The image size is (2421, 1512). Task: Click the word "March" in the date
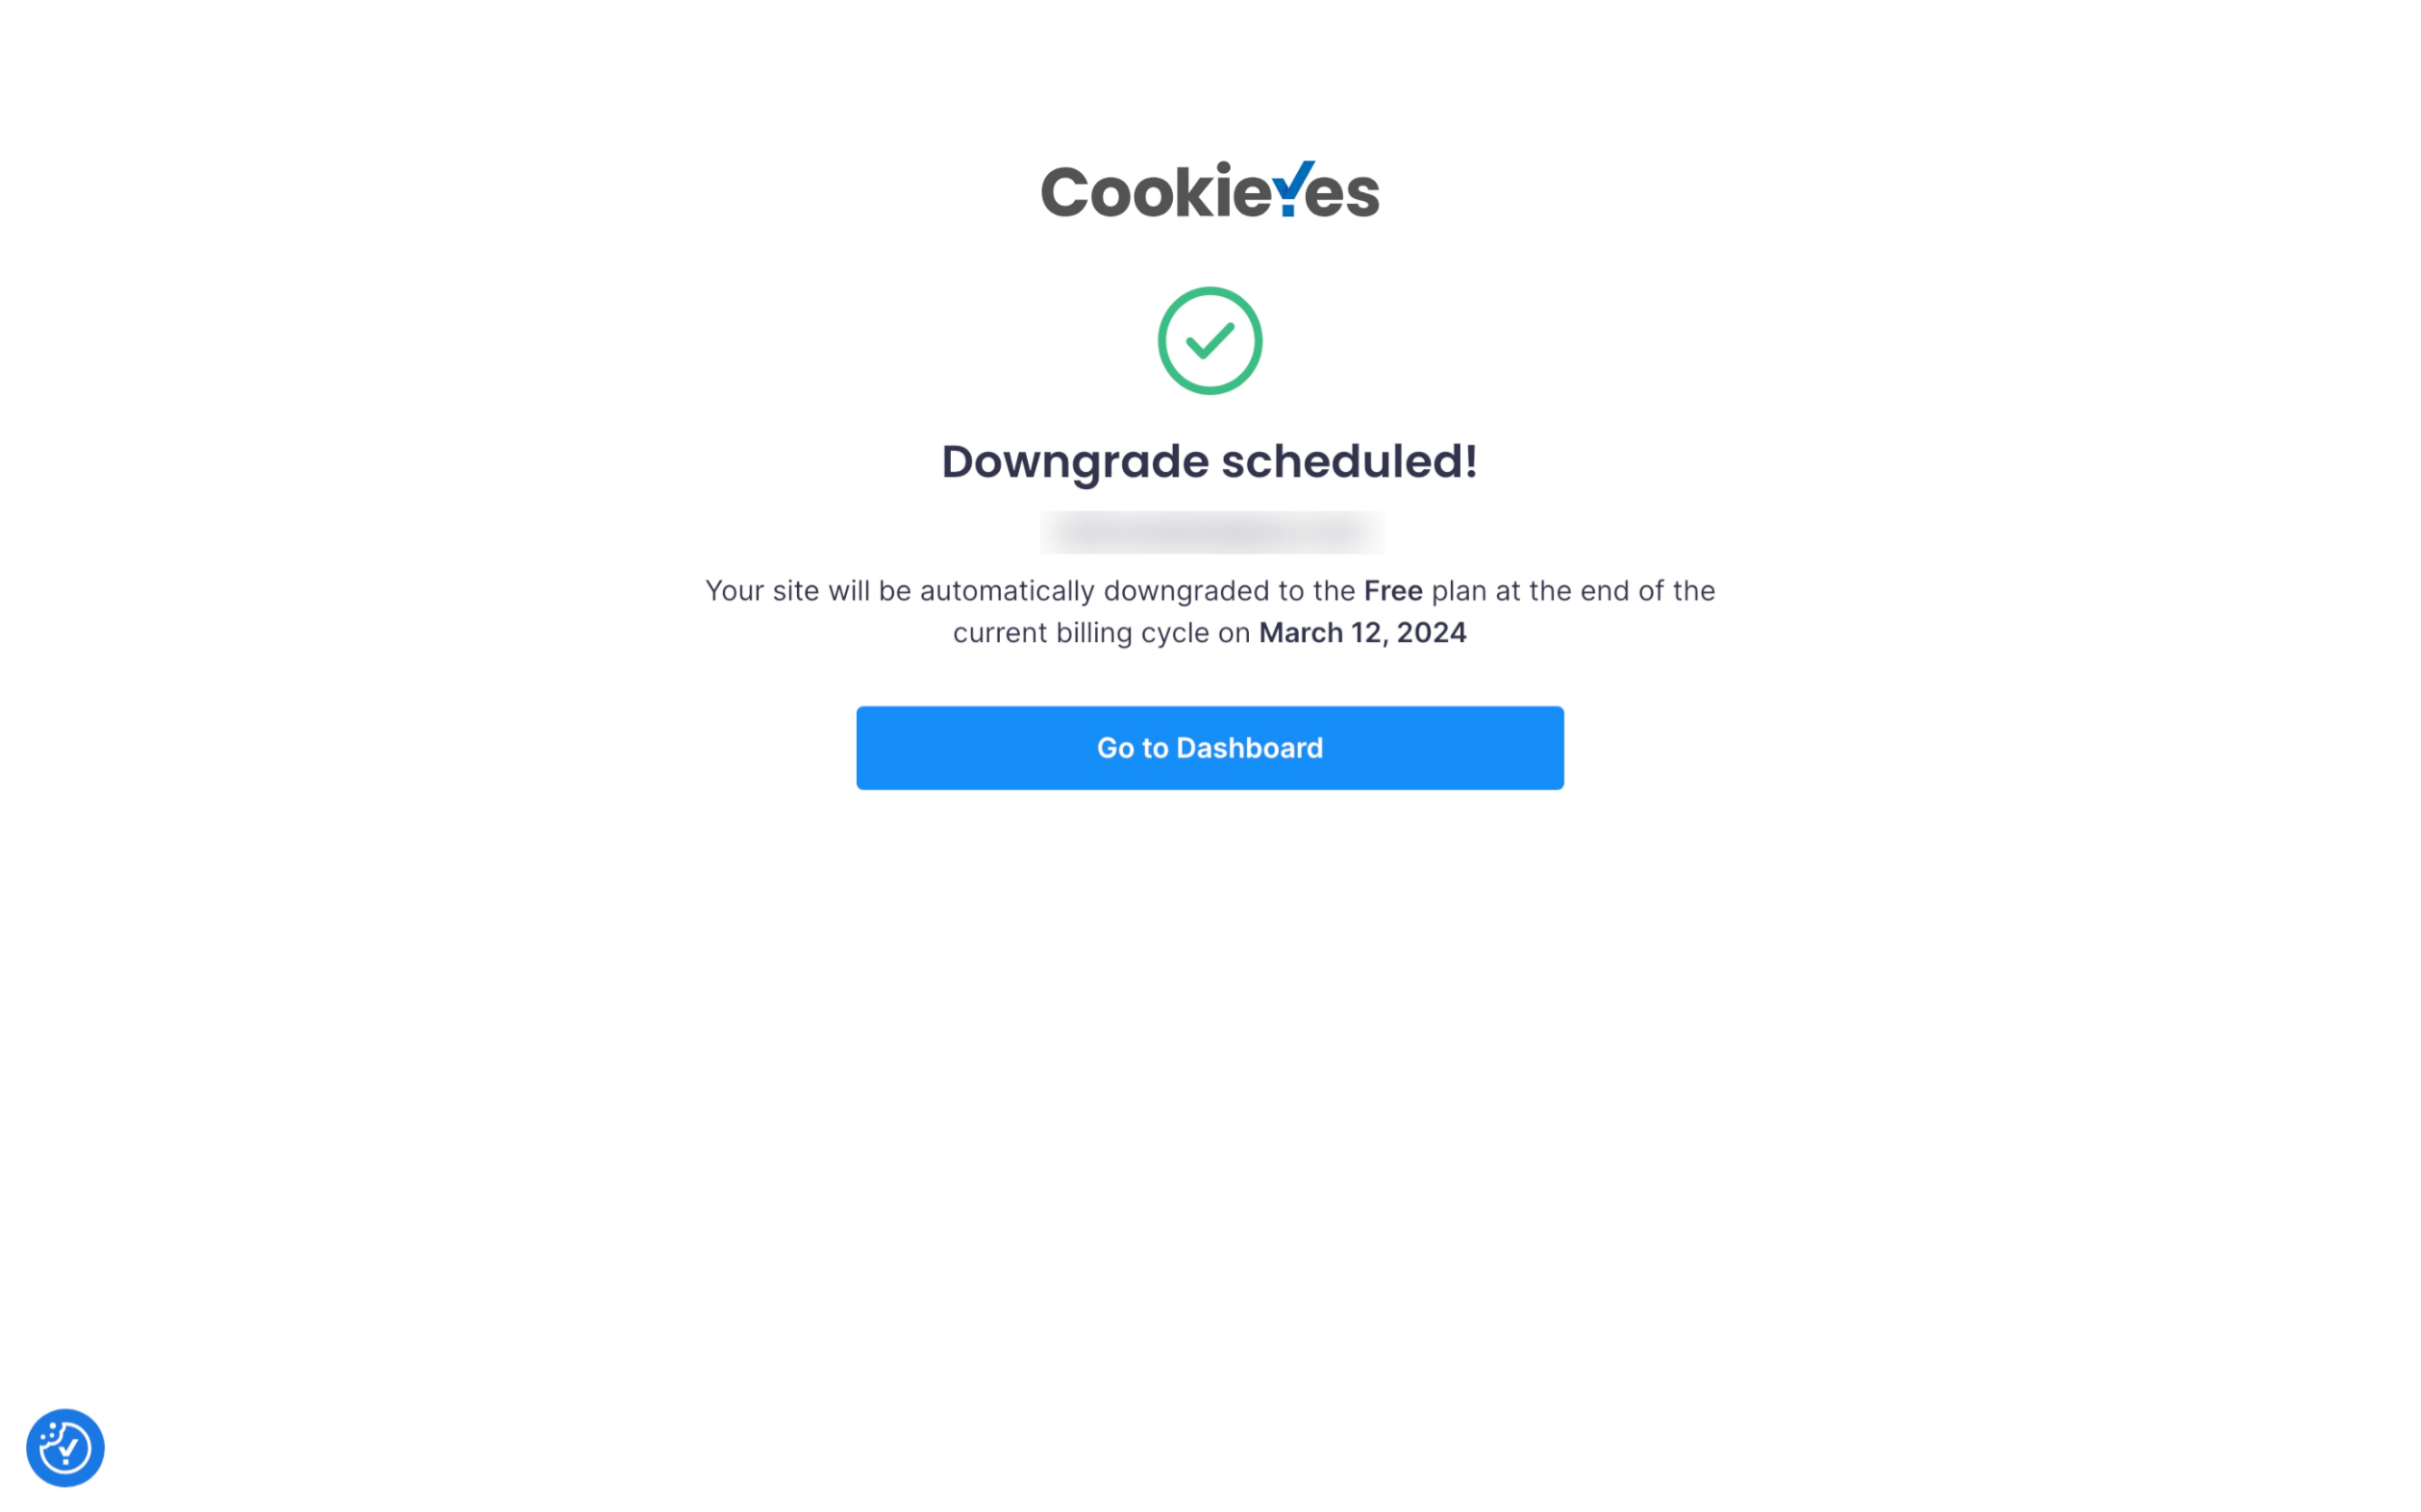1300,633
